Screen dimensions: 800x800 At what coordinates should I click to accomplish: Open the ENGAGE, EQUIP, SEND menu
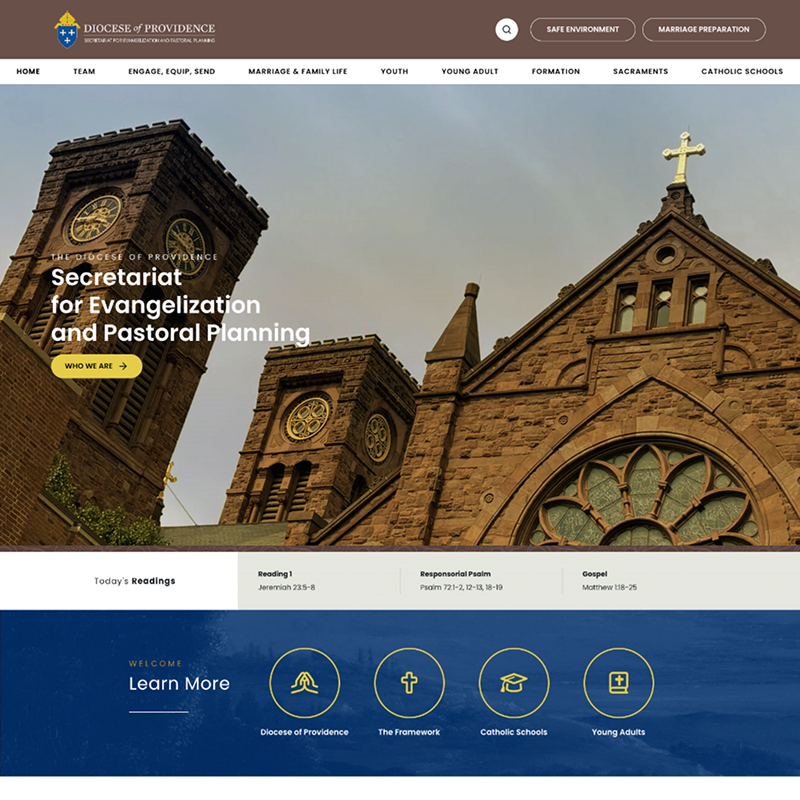(172, 71)
